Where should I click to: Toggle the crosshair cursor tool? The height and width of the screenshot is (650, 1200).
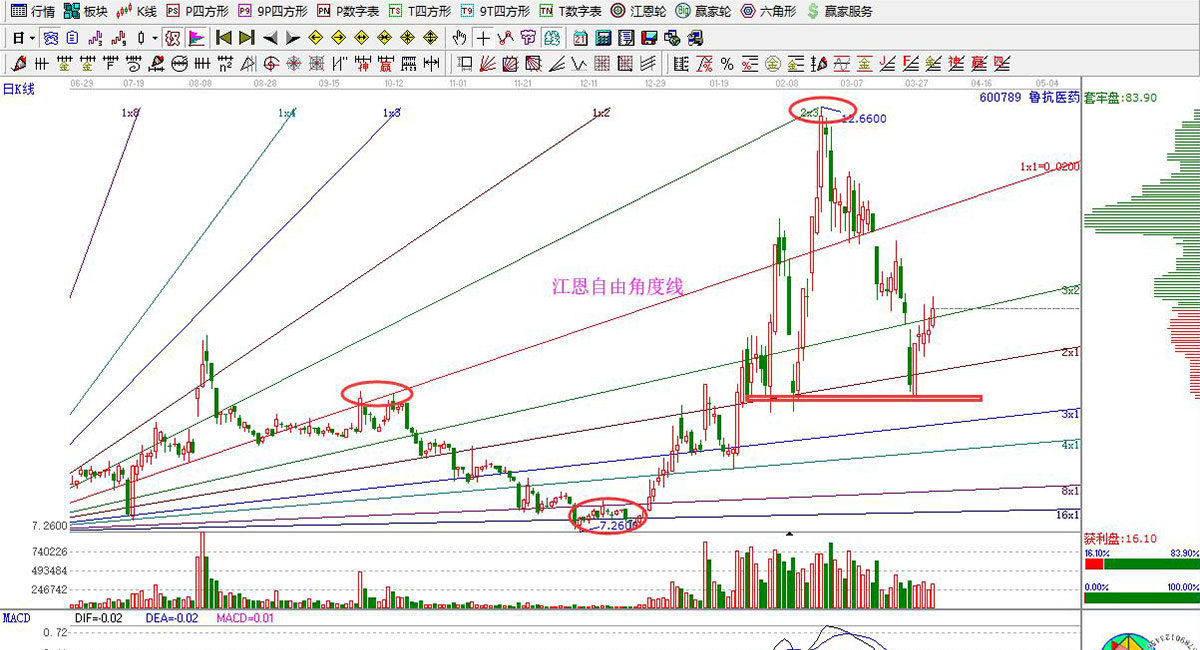483,38
